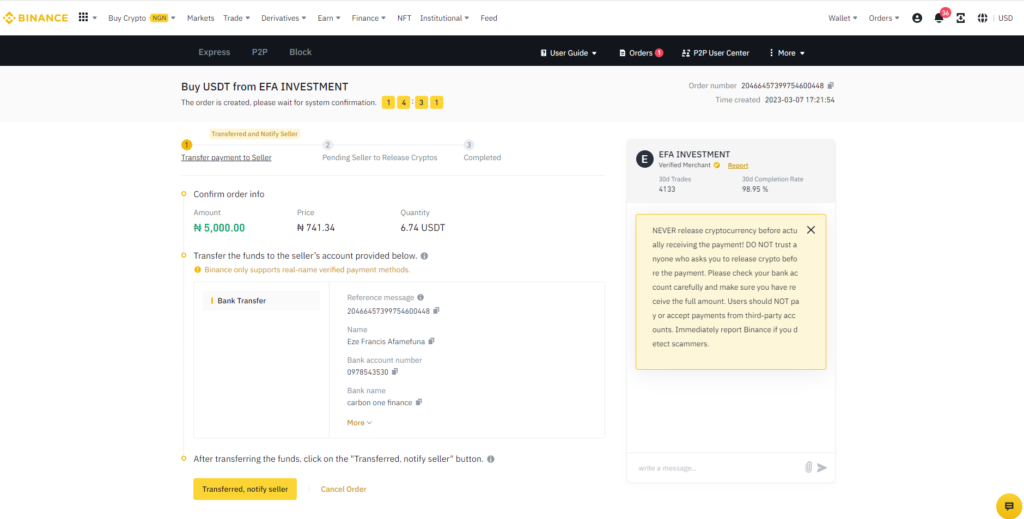1024x519 pixels.
Task: Expand the Trade menu
Action: (236, 18)
